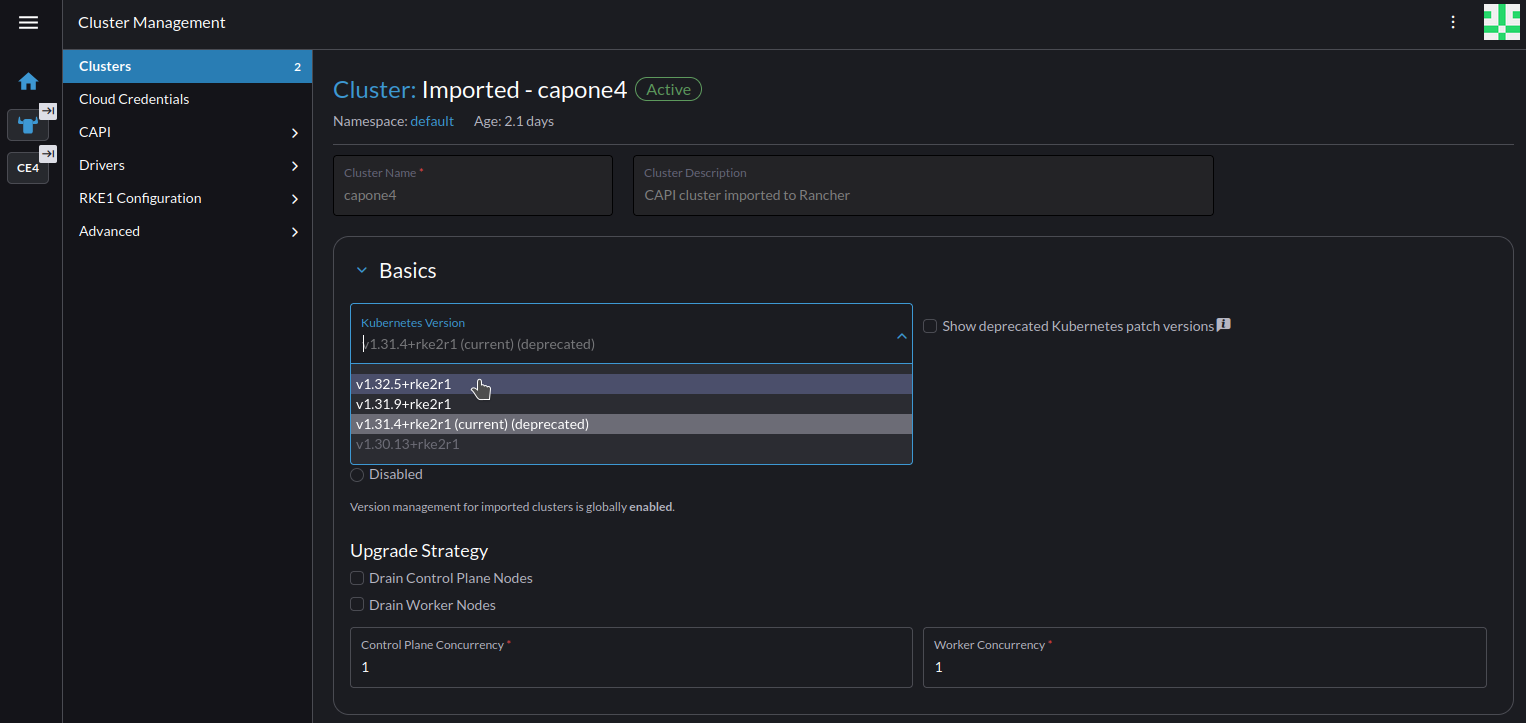Check Drain Worker Nodes

357,605
